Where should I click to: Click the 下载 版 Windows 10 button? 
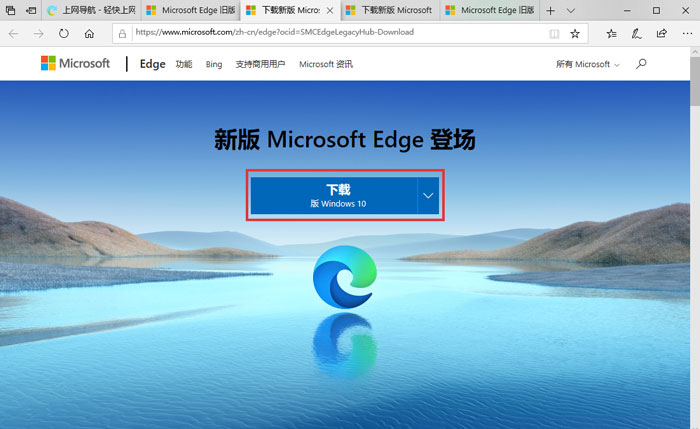coord(333,196)
